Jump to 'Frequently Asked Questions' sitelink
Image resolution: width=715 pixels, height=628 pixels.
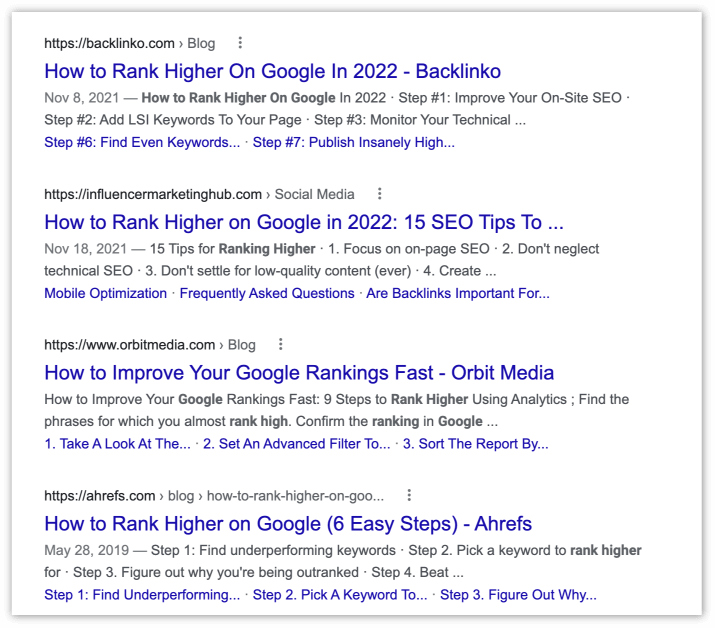pyautogui.click(x=267, y=293)
